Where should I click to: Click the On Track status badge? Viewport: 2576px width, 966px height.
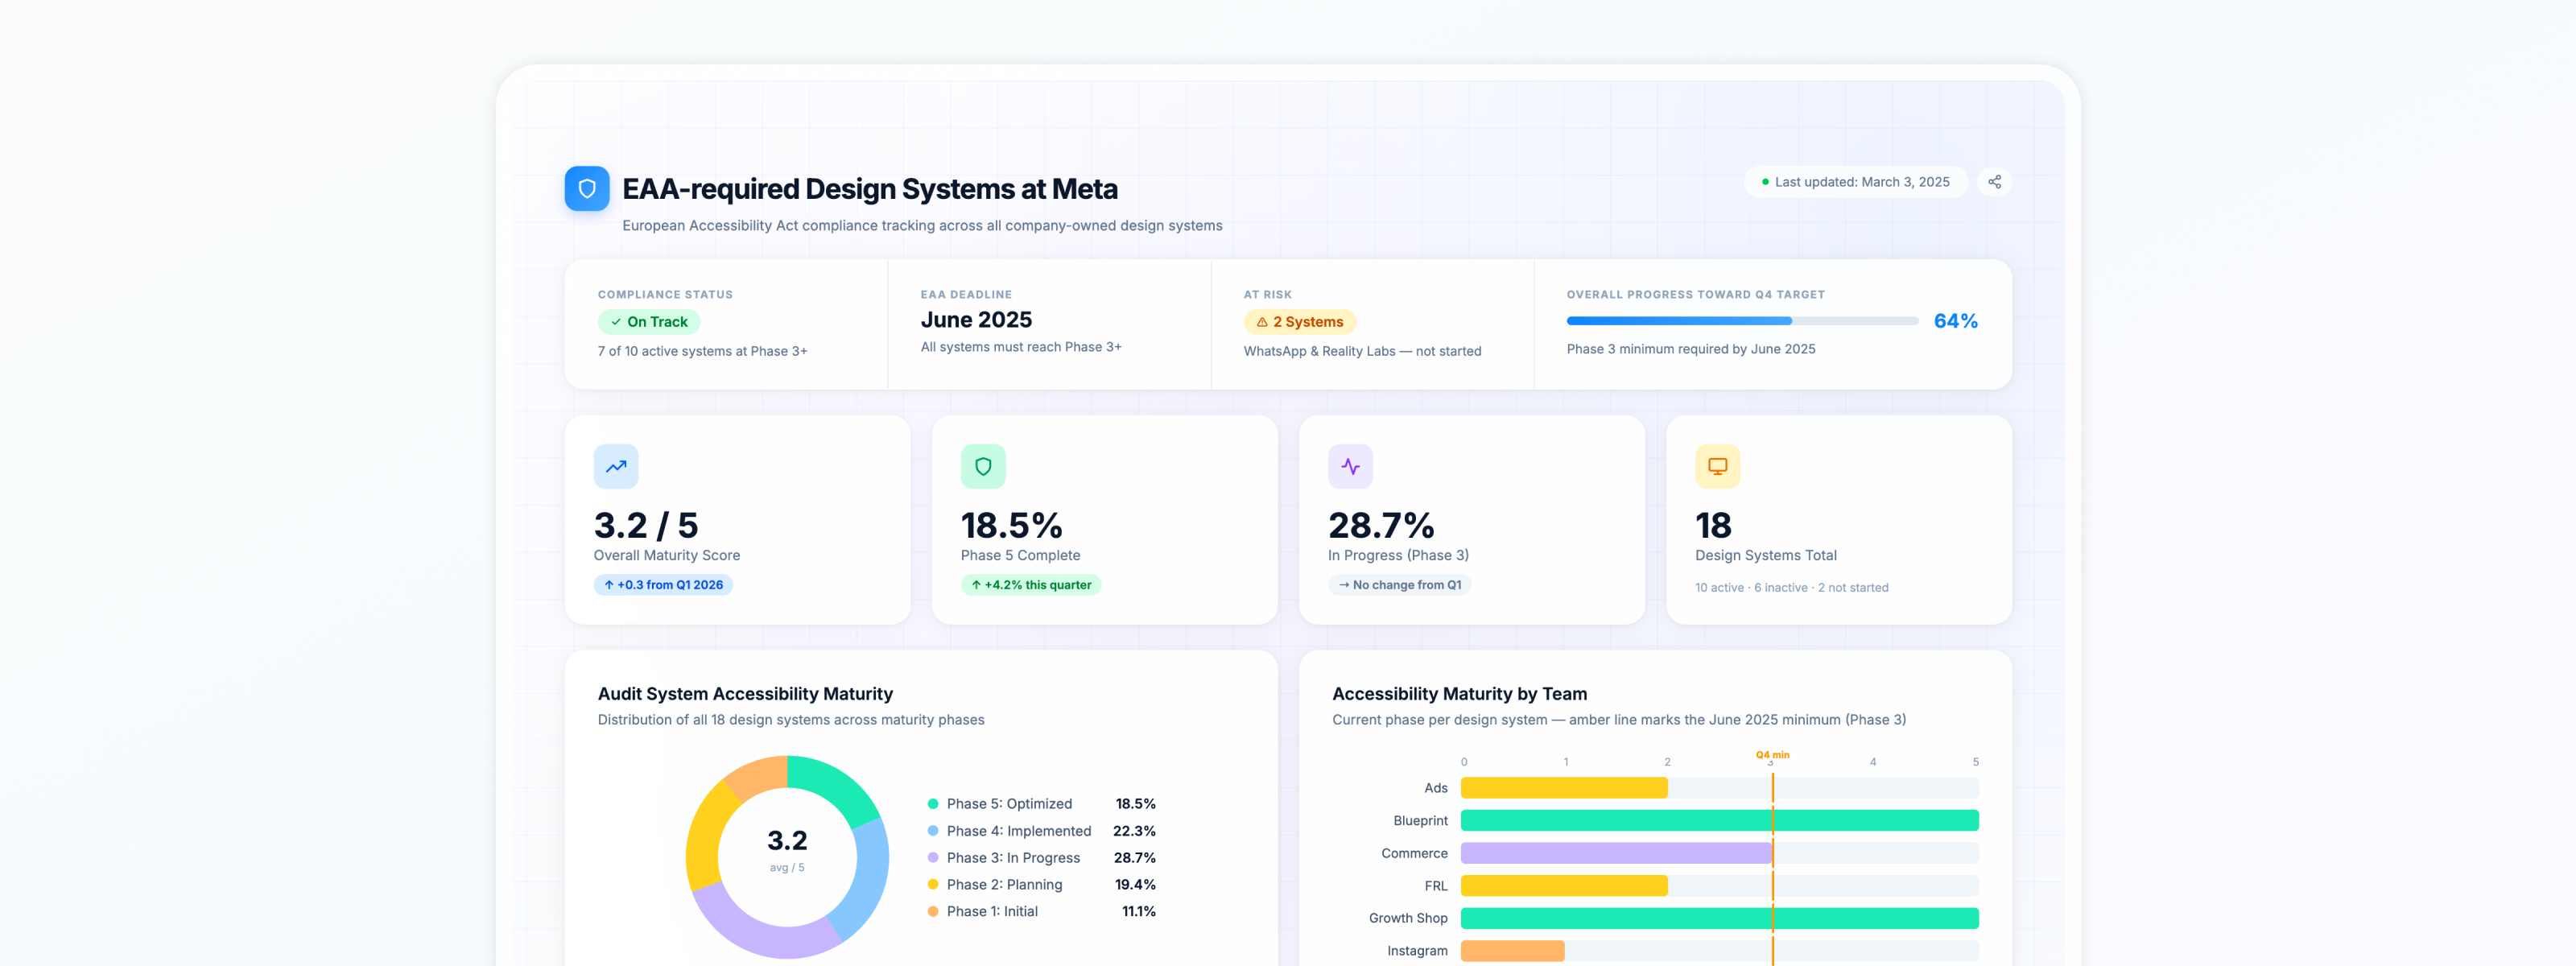click(649, 322)
